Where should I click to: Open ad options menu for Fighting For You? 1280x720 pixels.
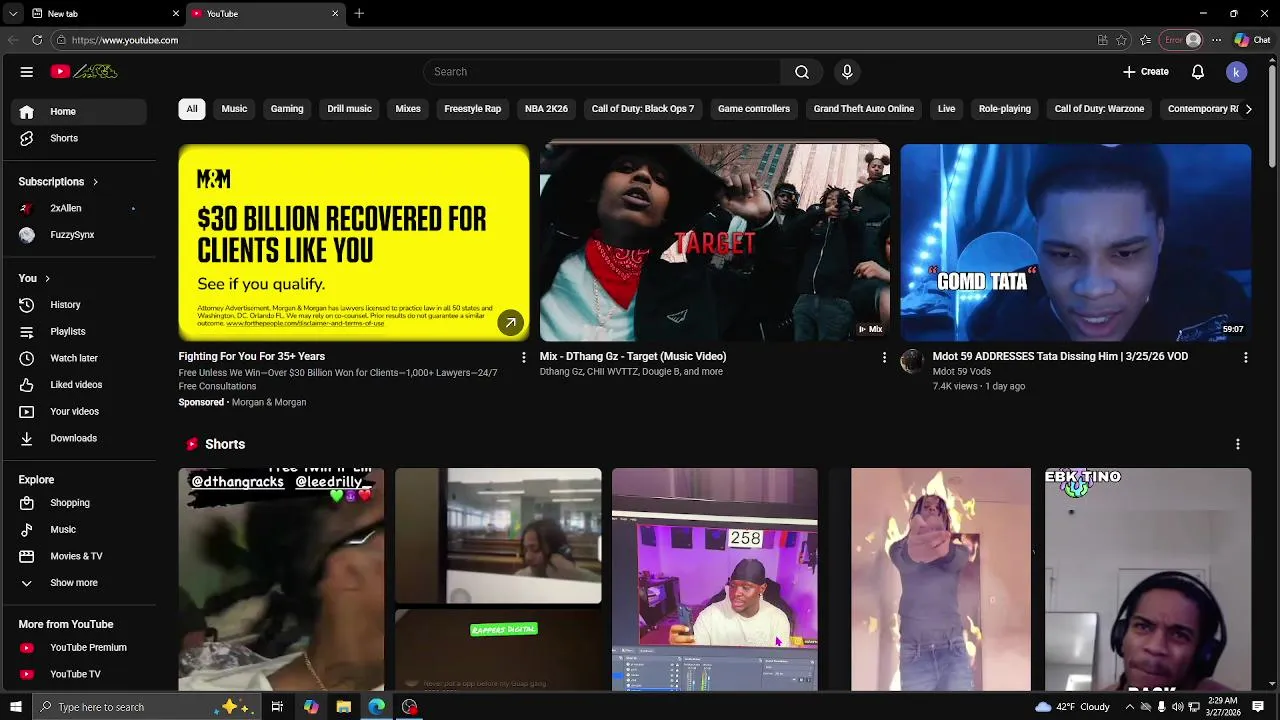pos(523,357)
